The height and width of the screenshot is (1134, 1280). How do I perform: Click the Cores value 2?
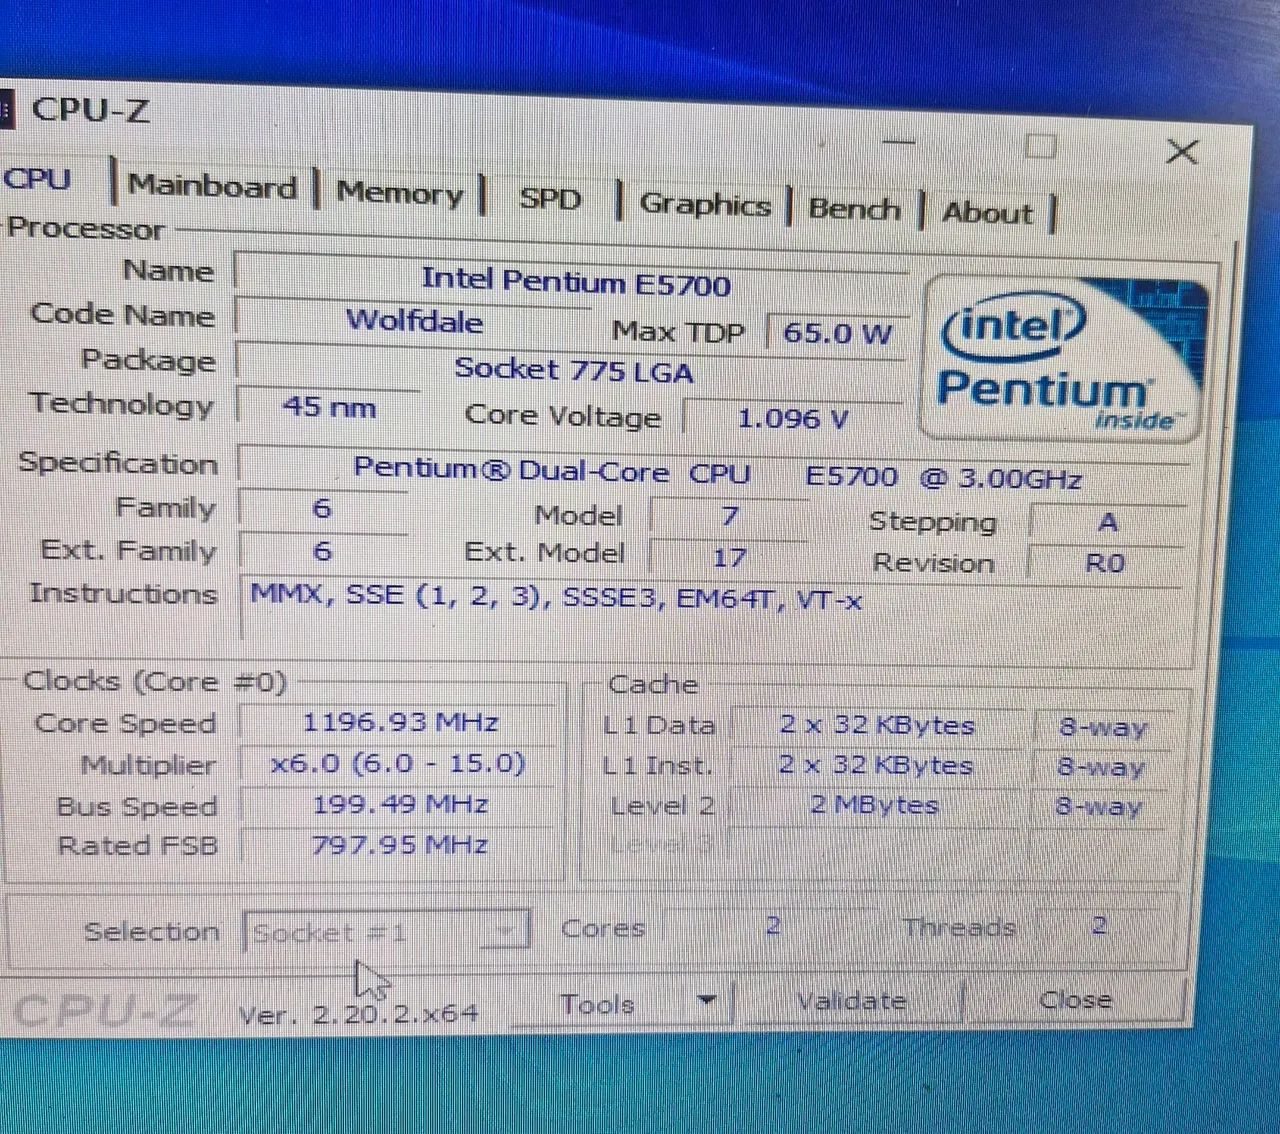pyautogui.click(x=773, y=926)
